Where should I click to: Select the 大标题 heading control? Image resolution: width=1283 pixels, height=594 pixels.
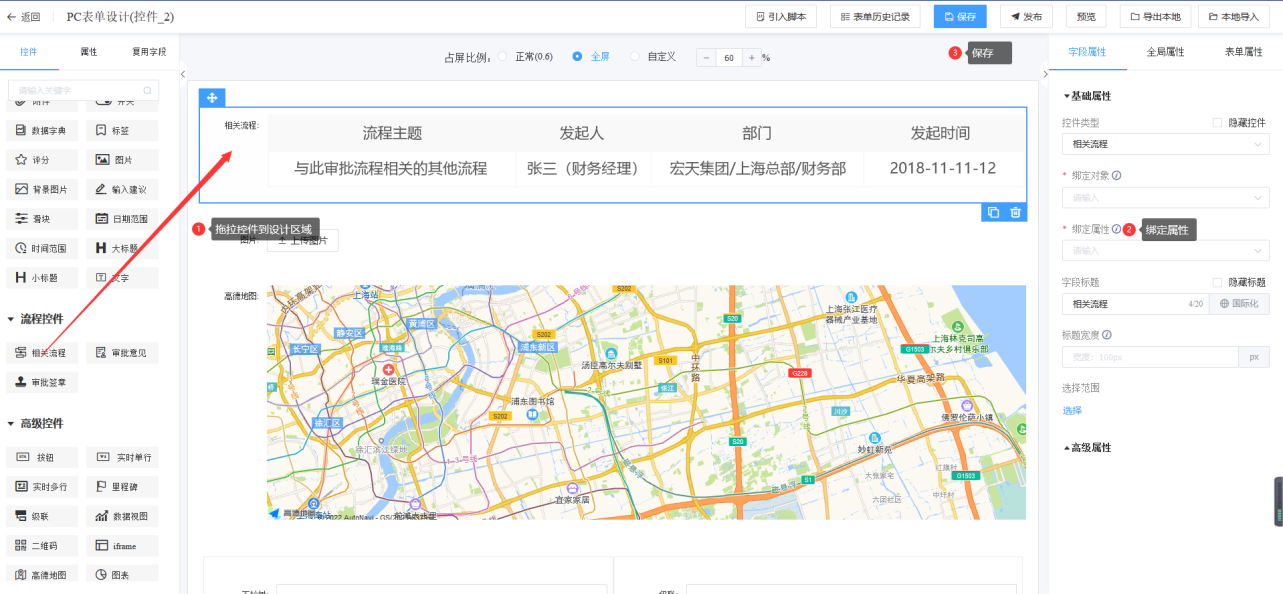[x=122, y=248]
